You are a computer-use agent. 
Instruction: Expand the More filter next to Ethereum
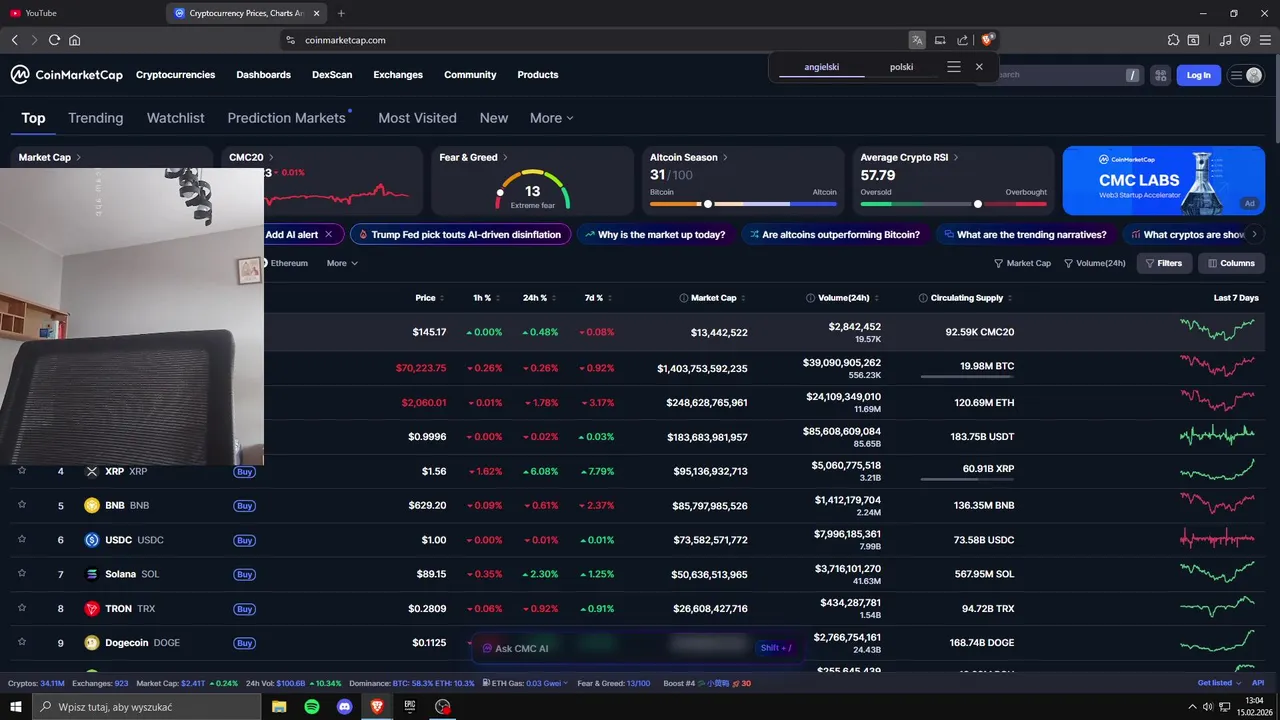(x=342, y=263)
